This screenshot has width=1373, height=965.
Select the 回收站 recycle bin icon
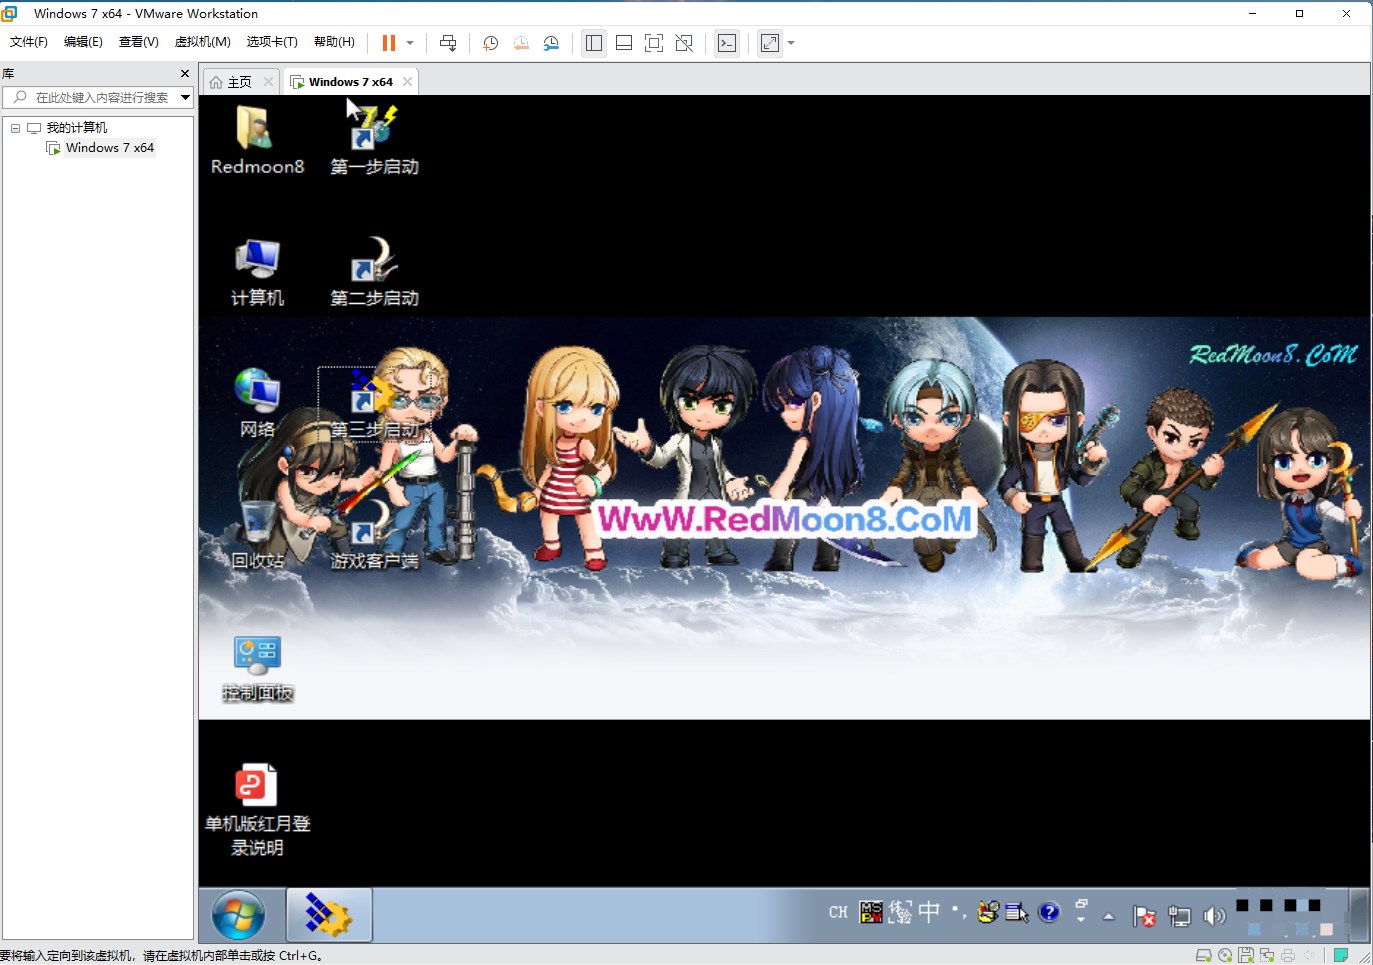pos(257,535)
